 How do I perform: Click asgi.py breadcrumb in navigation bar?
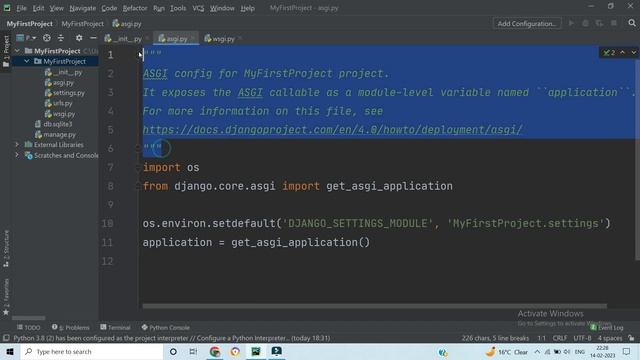pos(127,24)
